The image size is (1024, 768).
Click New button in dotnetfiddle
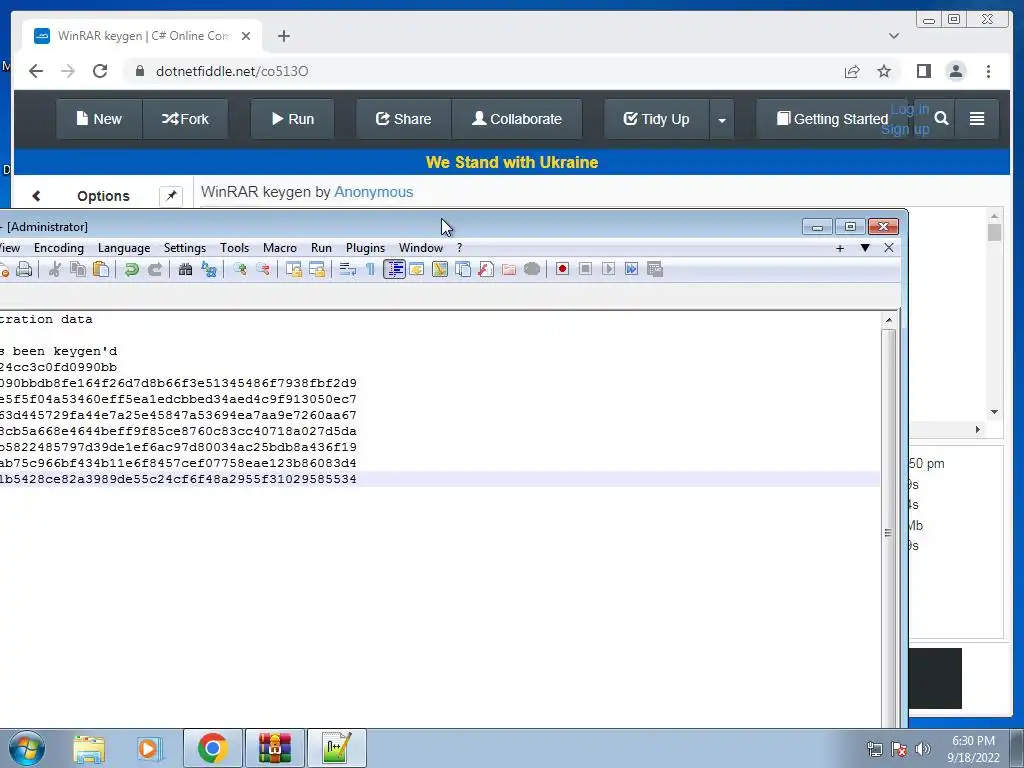99,119
